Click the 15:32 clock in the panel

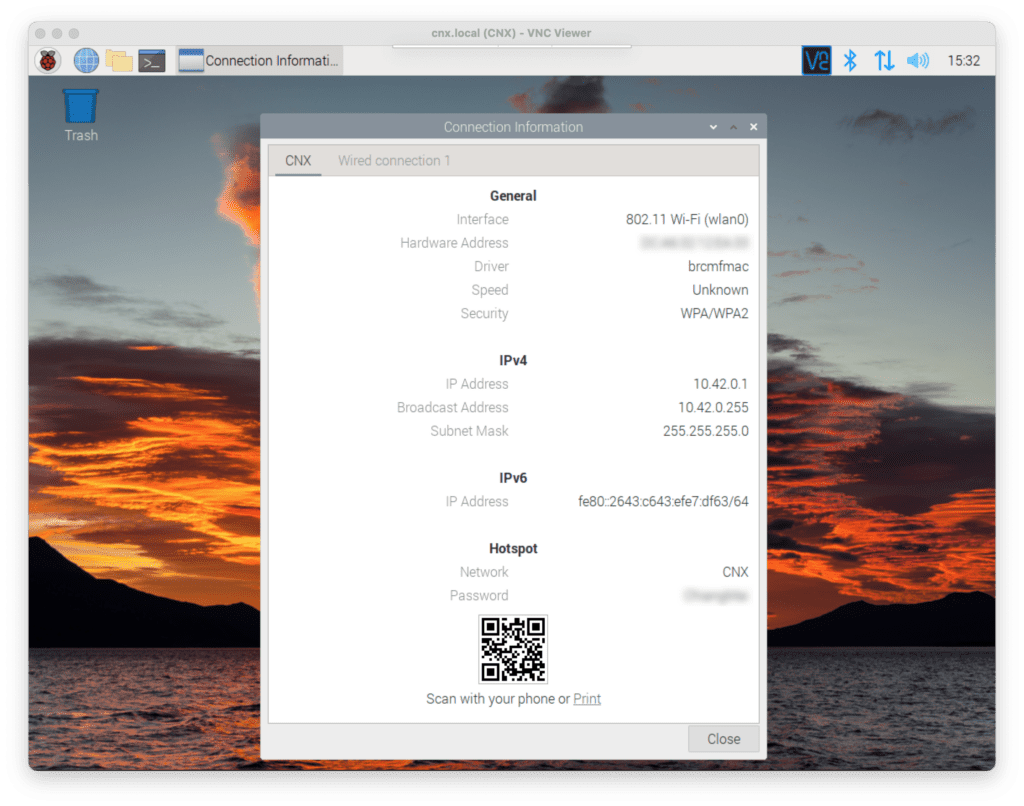(x=963, y=61)
